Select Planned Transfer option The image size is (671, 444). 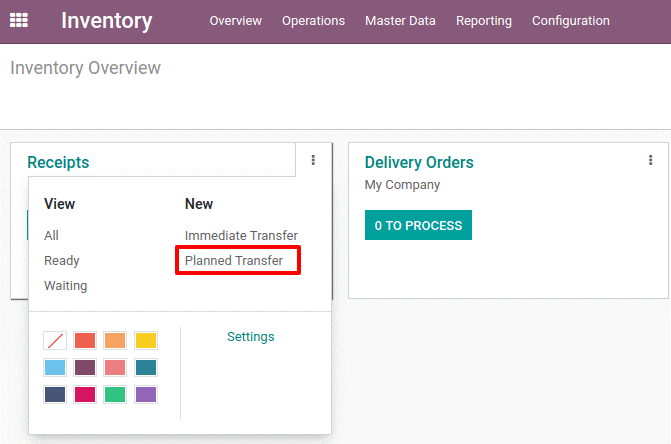[x=234, y=260]
